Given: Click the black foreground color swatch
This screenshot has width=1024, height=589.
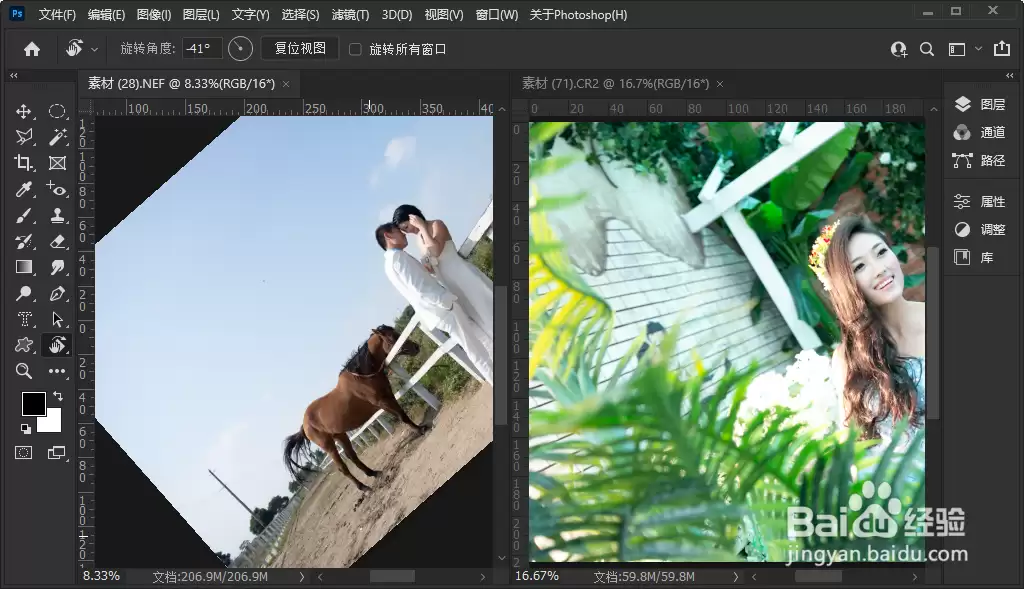Looking at the screenshot, I should [x=33, y=404].
